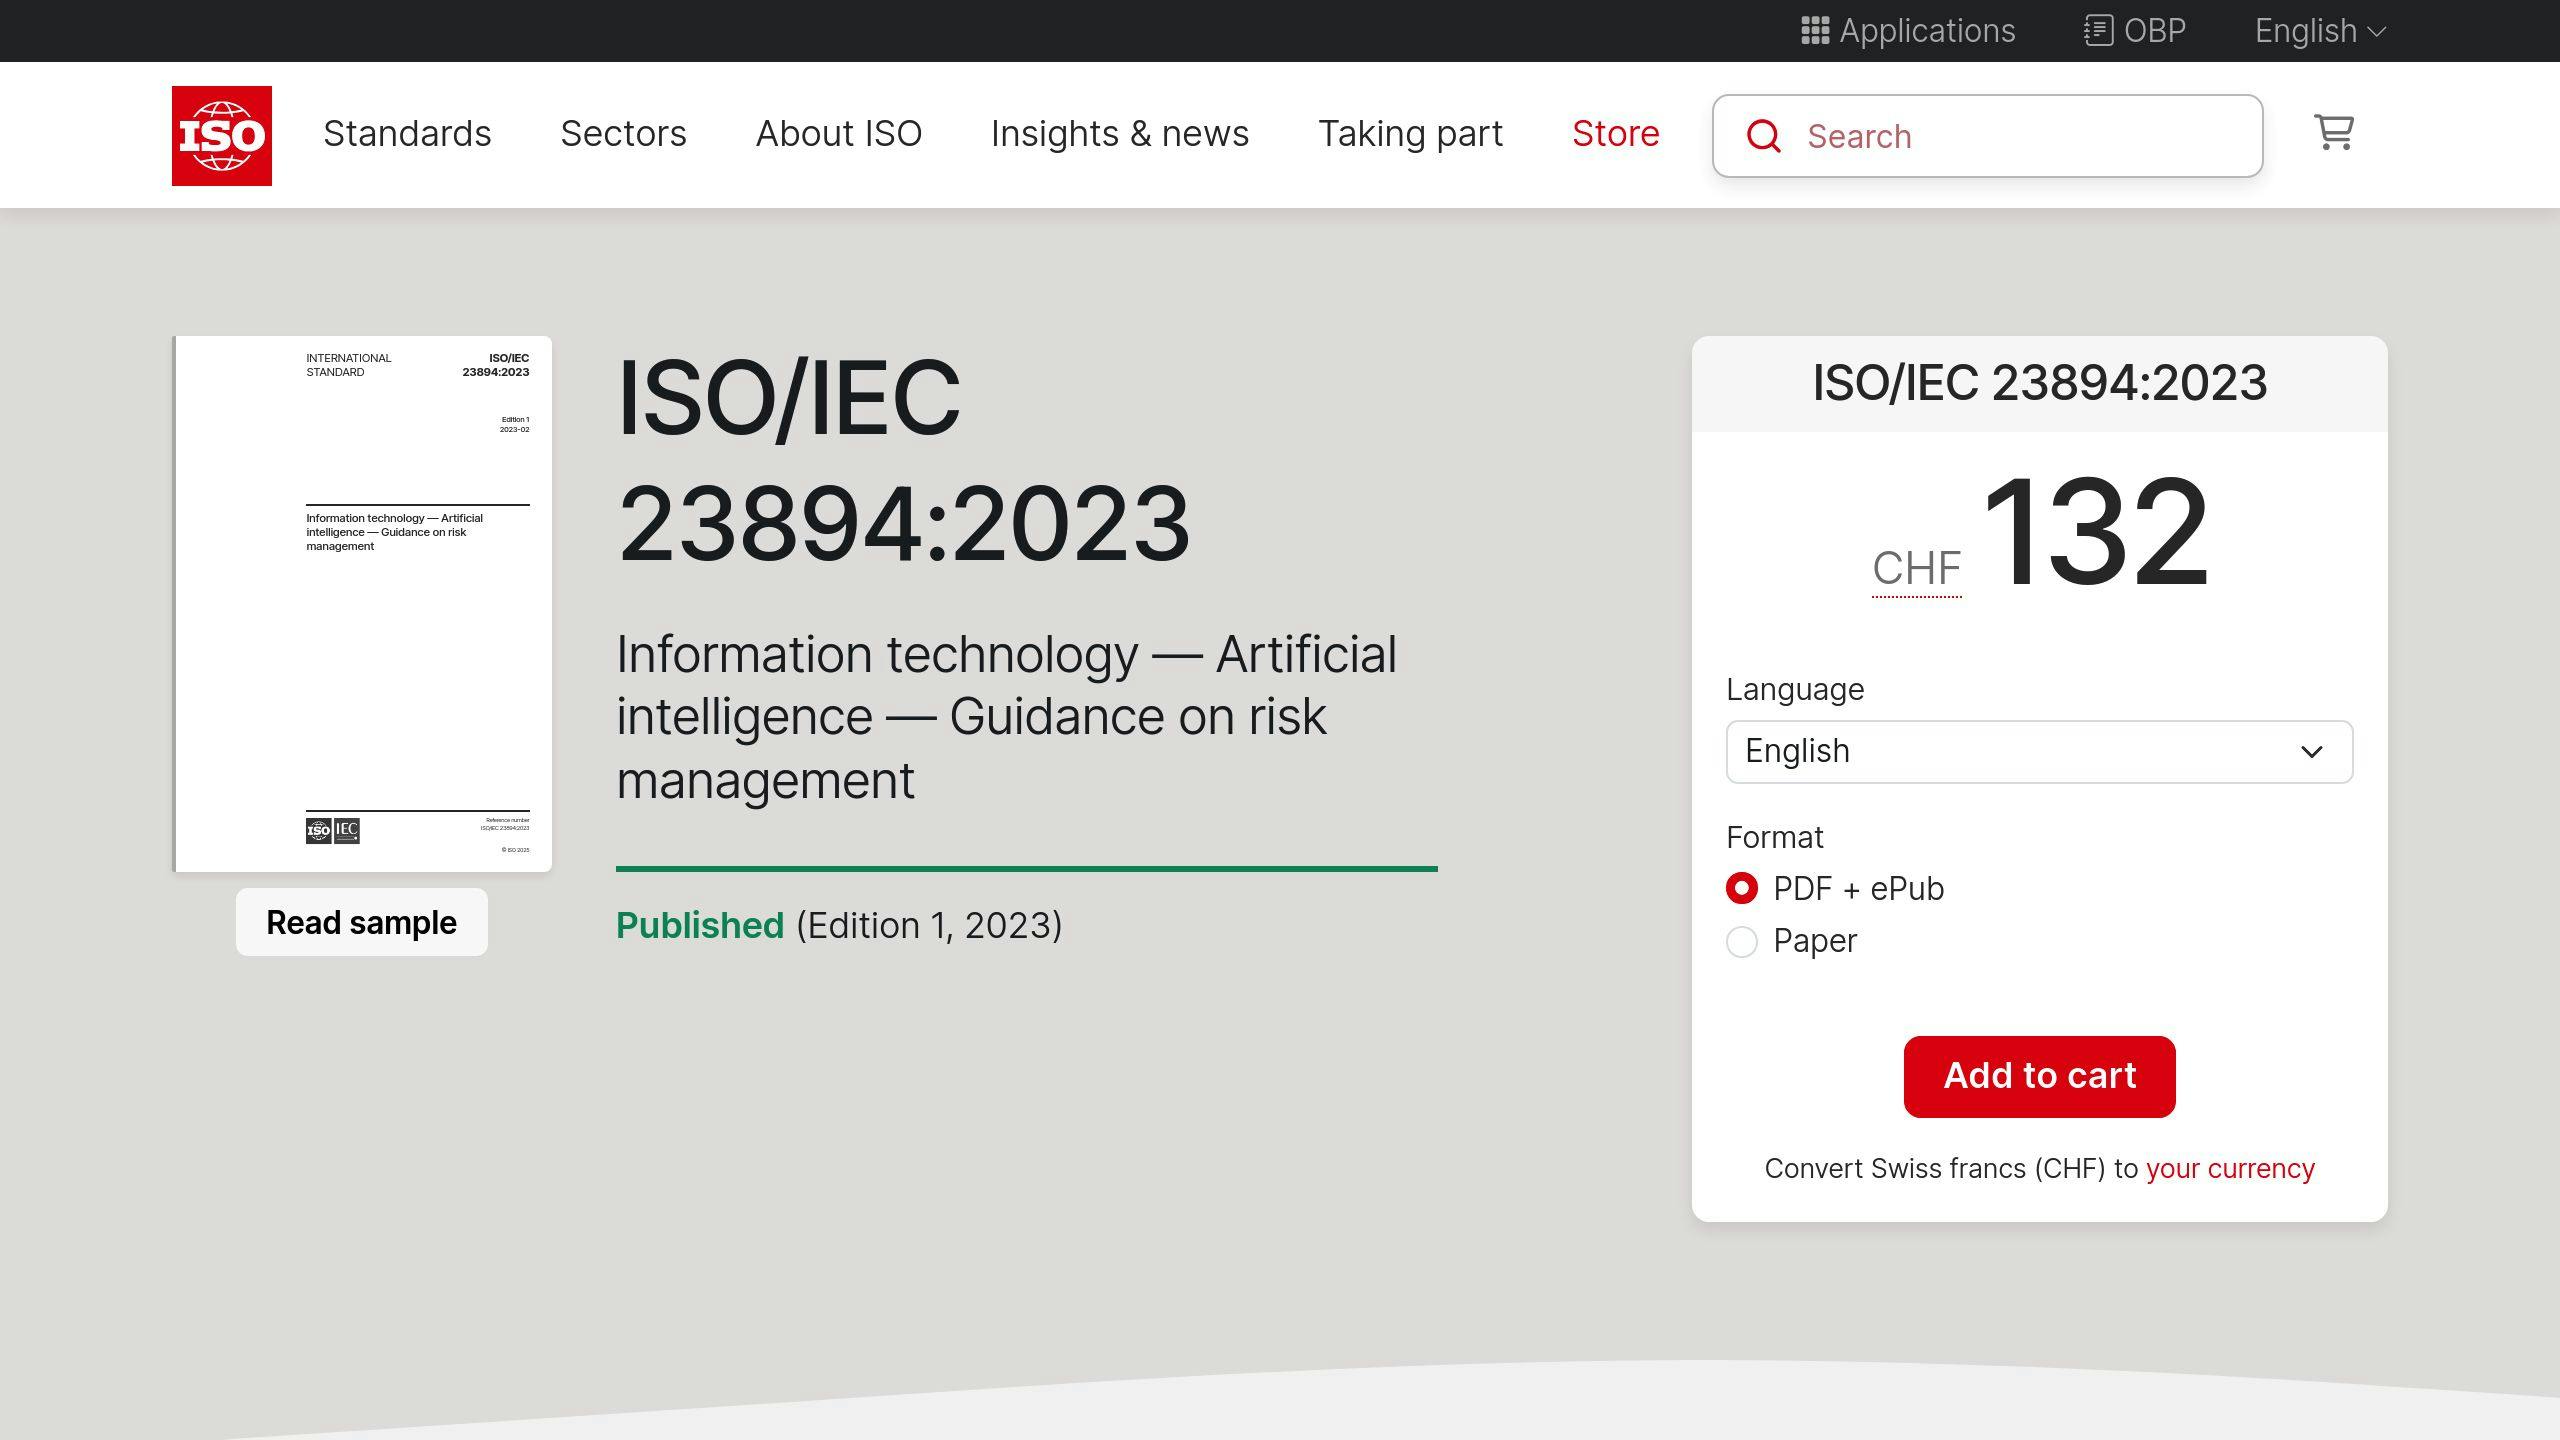The width and height of the screenshot is (2560, 1440).
Task: Click the ISO/IEC 23894:2023 purchase card heading
Action: pos(2039,384)
